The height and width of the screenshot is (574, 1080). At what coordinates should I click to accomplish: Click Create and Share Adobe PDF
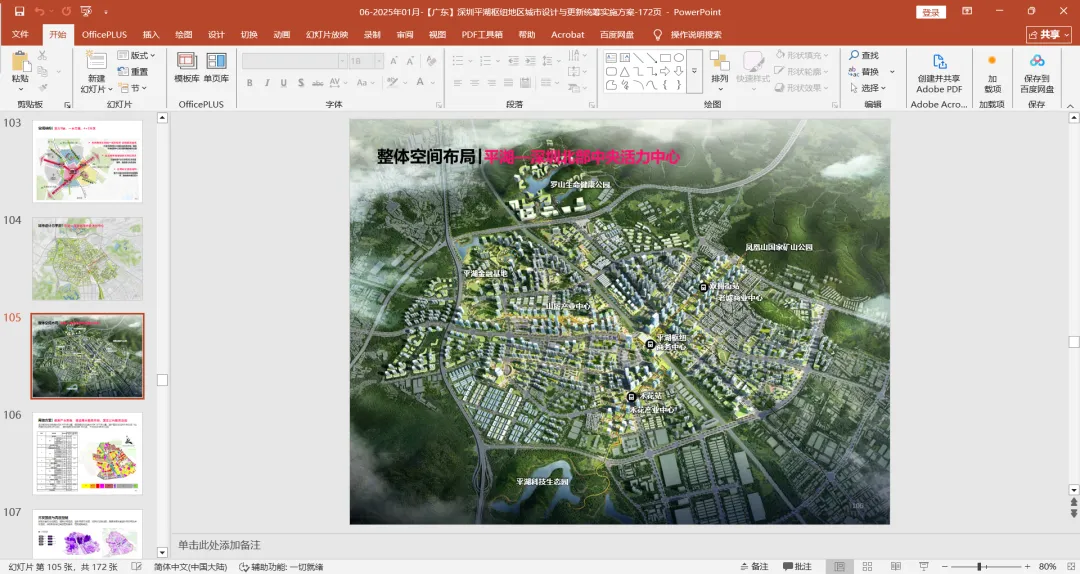[x=939, y=74]
